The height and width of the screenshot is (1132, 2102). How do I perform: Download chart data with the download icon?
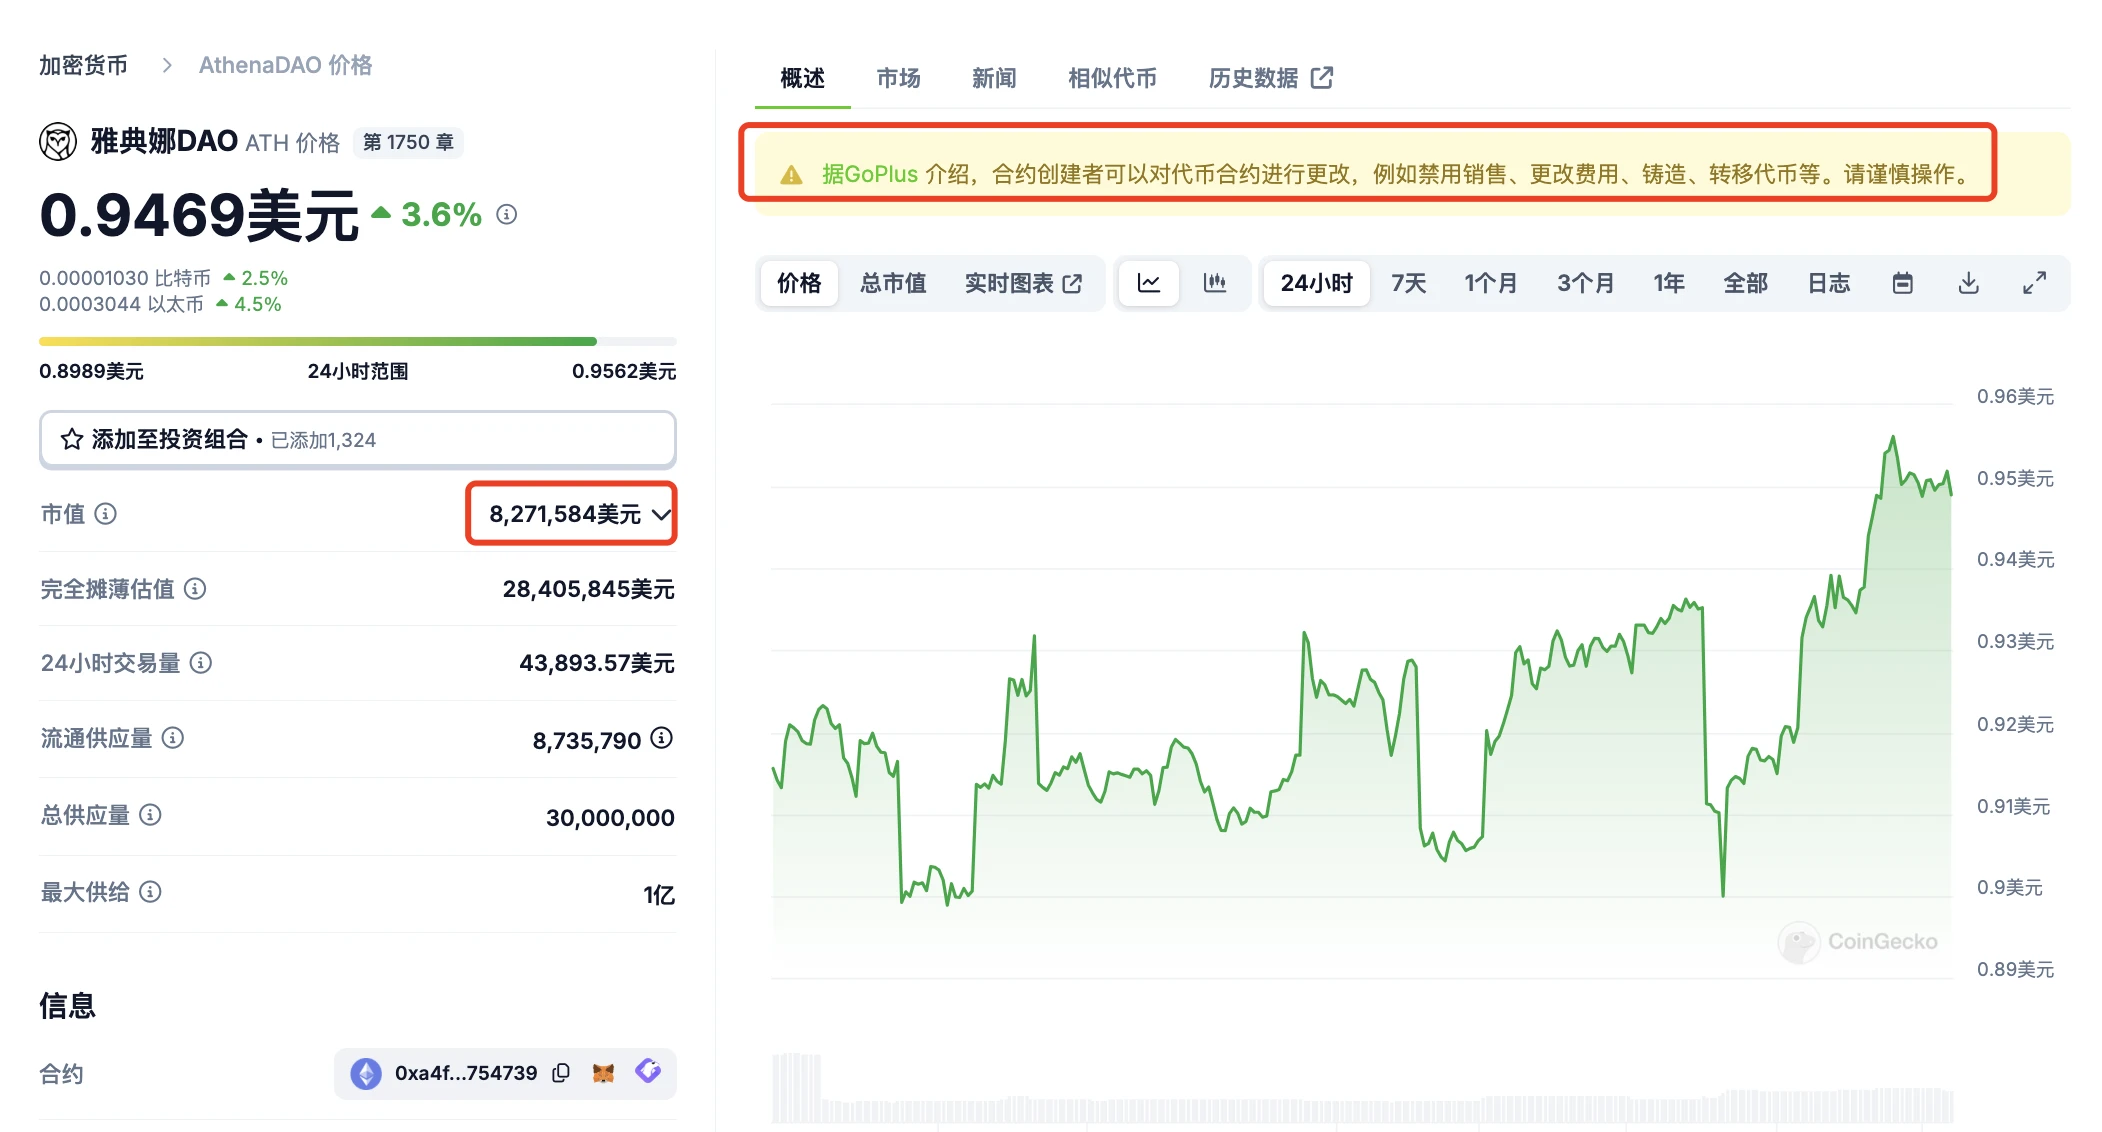[1968, 283]
